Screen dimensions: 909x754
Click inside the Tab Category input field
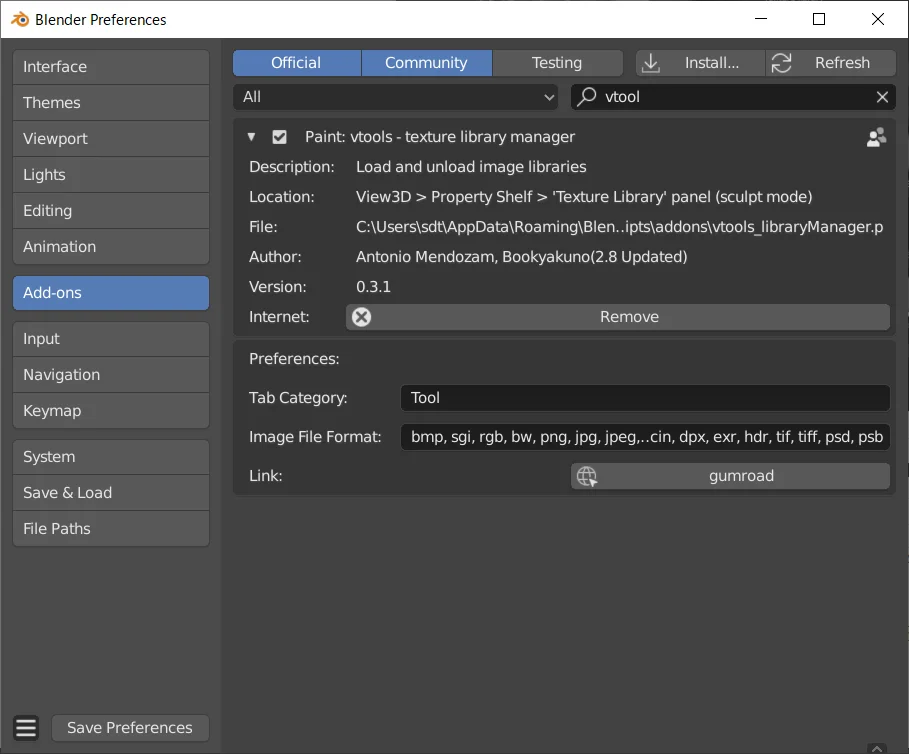[x=645, y=398]
